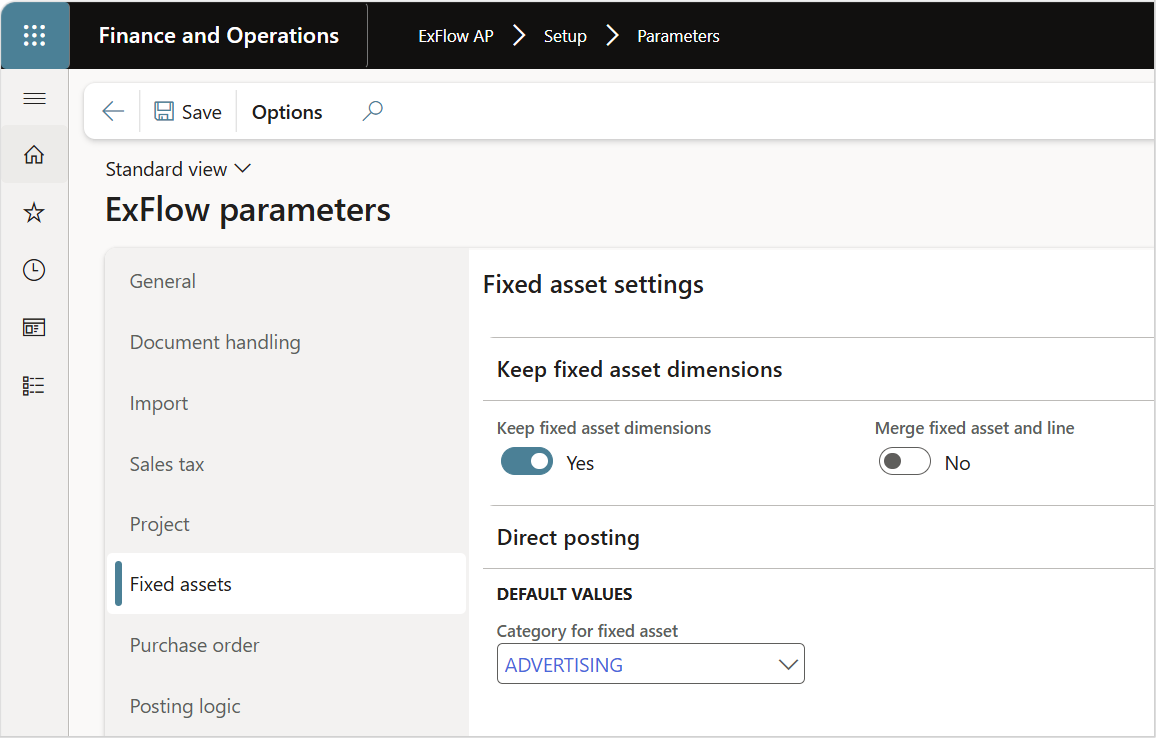Click the back arrow icon
This screenshot has width=1158, height=740.
(113, 112)
